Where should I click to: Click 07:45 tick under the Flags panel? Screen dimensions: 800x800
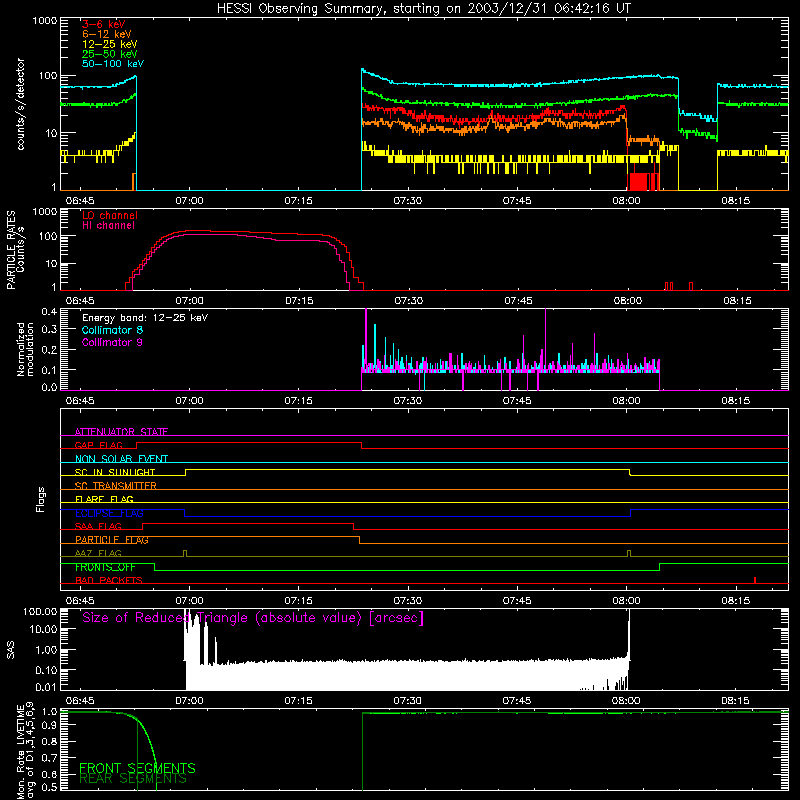coord(517,601)
